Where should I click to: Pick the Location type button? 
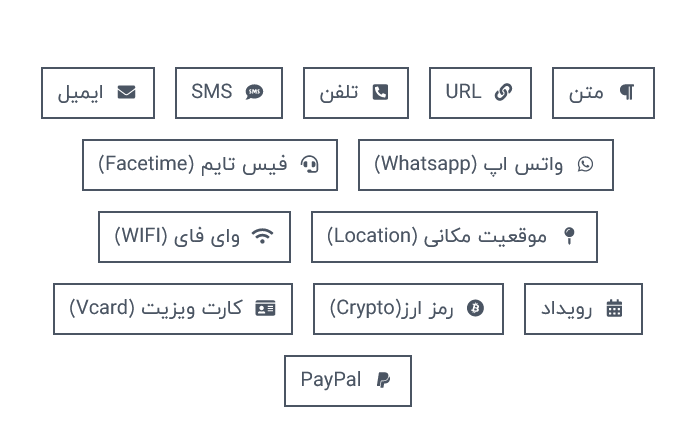click(454, 237)
